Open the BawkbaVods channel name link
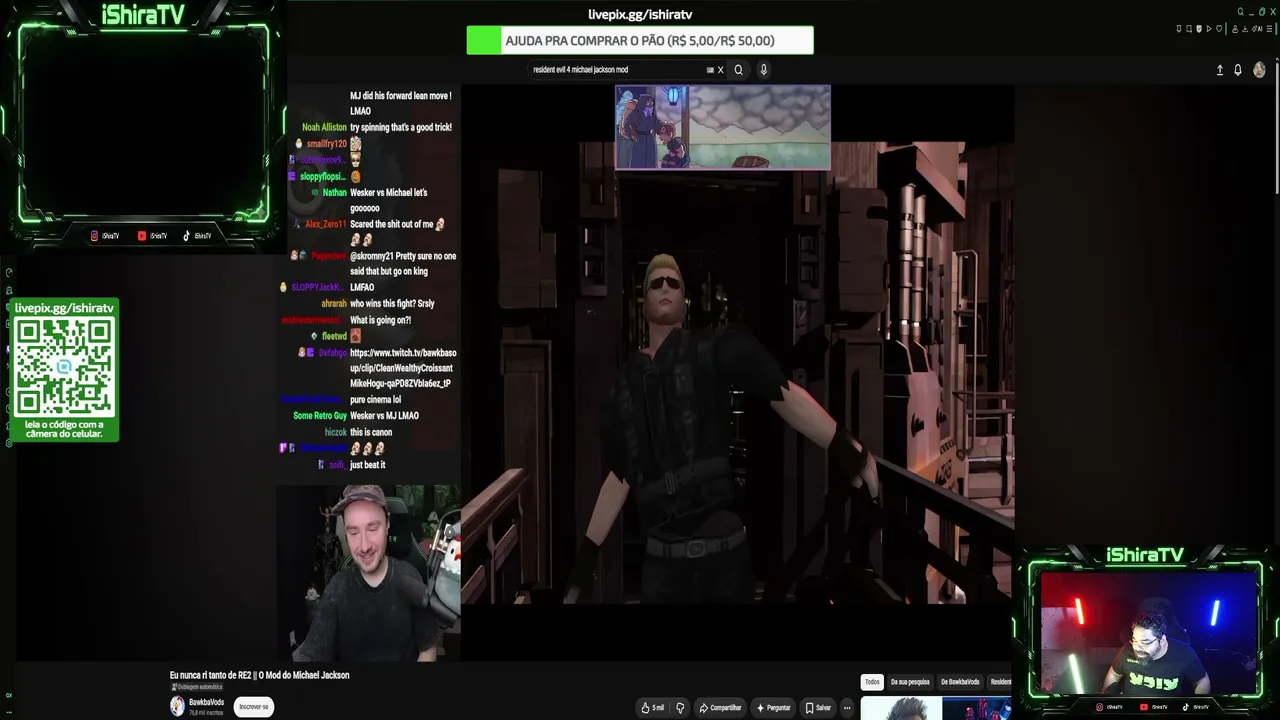Viewport: 1280px width, 720px height. pos(206,702)
